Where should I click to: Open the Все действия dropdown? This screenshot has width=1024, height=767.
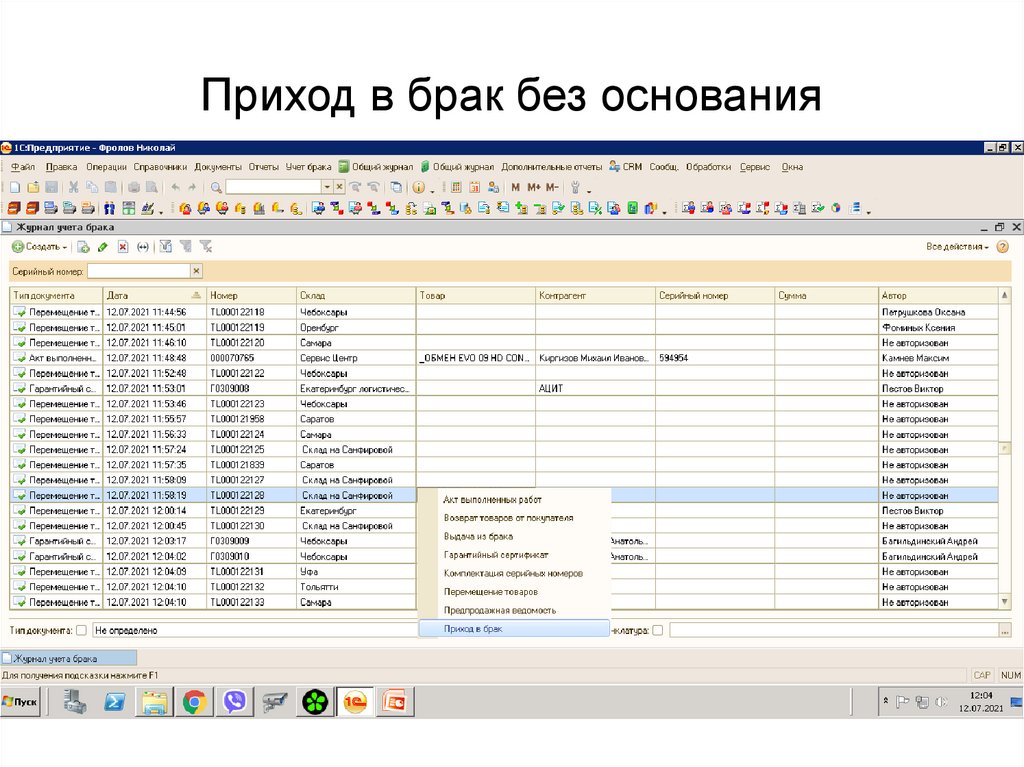point(957,247)
